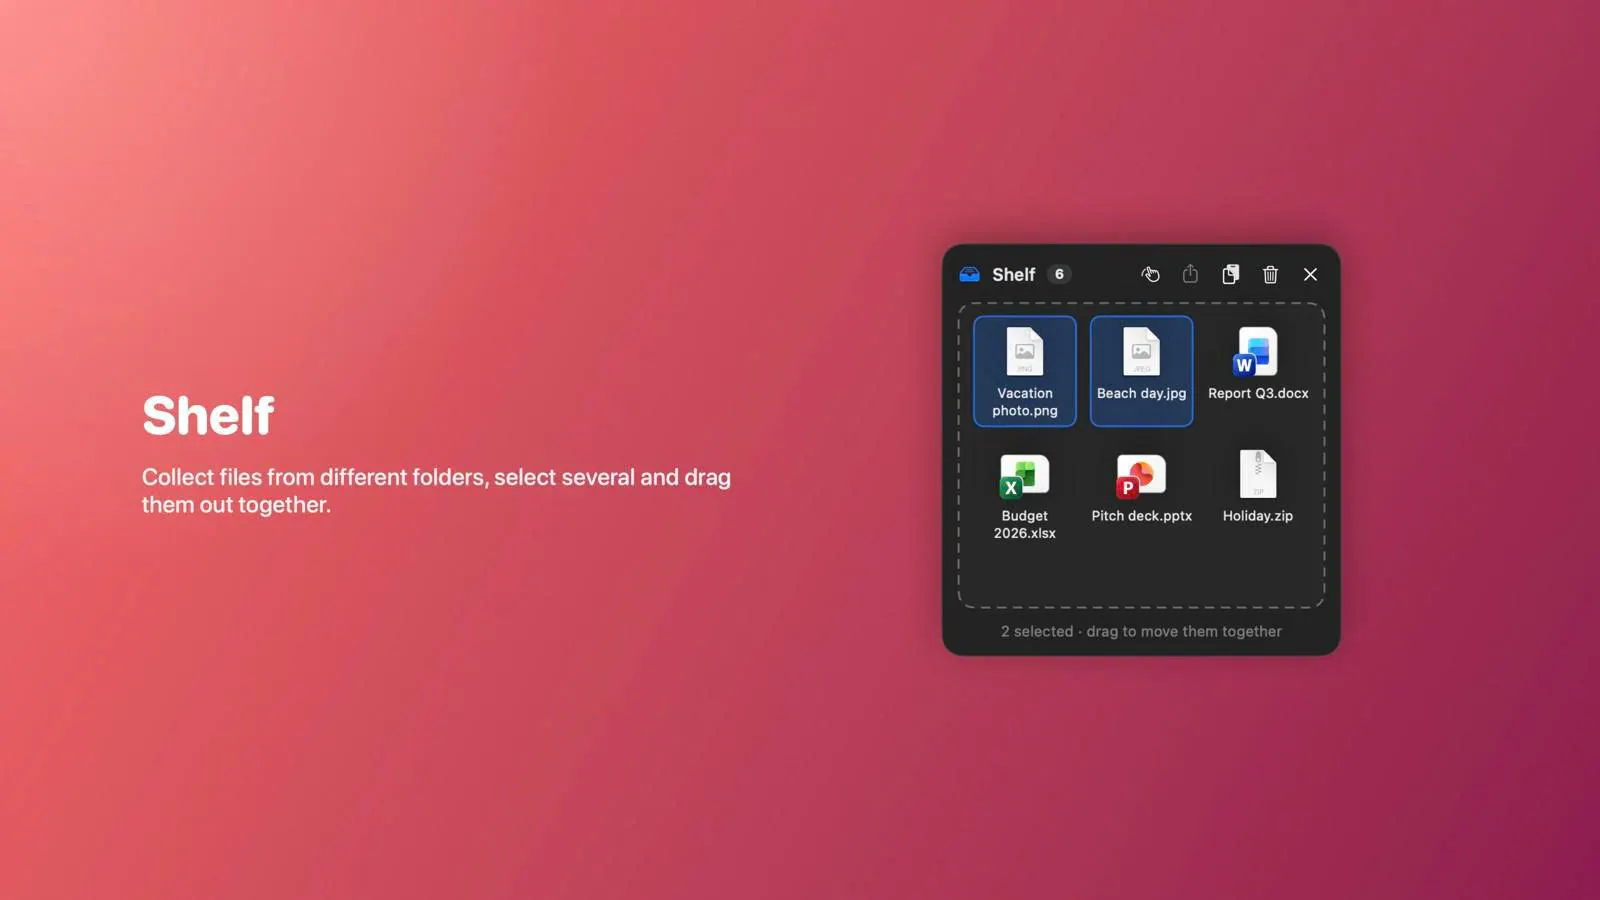Image resolution: width=1600 pixels, height=900 pixels.
Task: Click the 'Pitch deck.pptx' file name
Action: point(1141,516)
